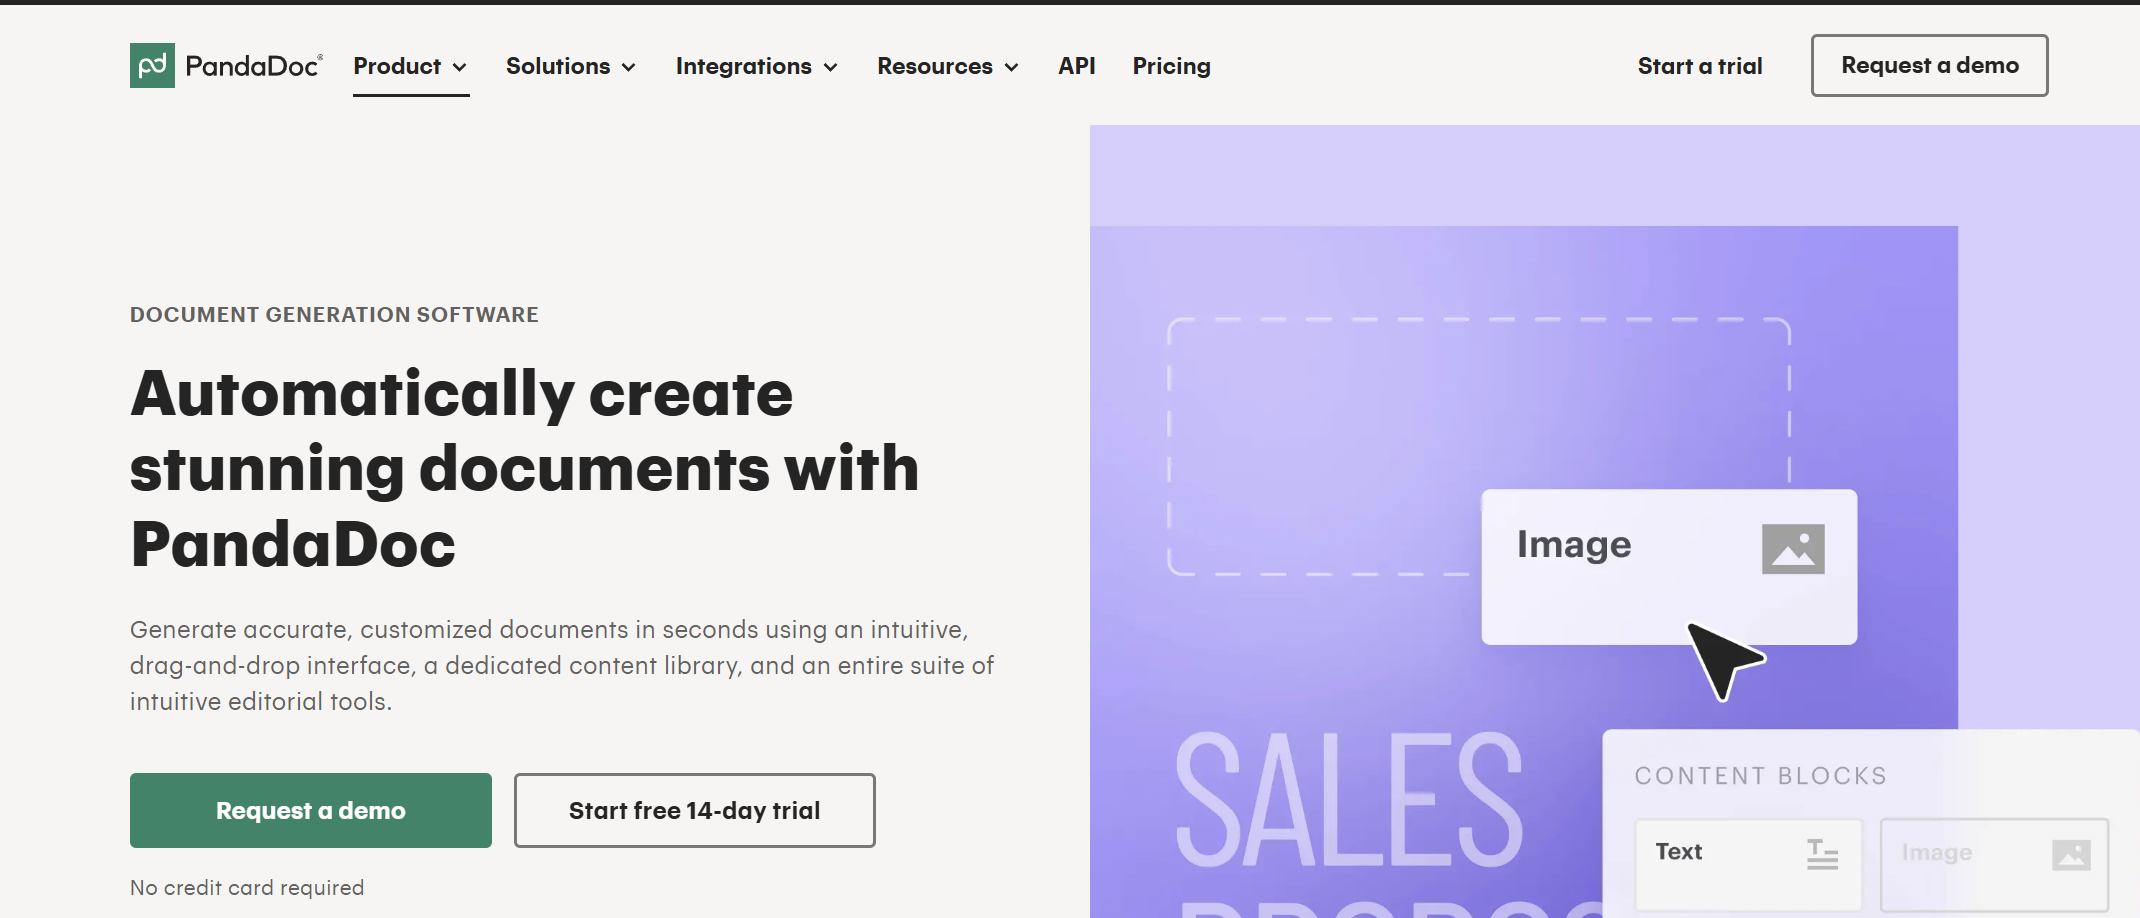Click the PandaDoc logo icon
The width and height of the screenshot is (2140, 918).
152,65
